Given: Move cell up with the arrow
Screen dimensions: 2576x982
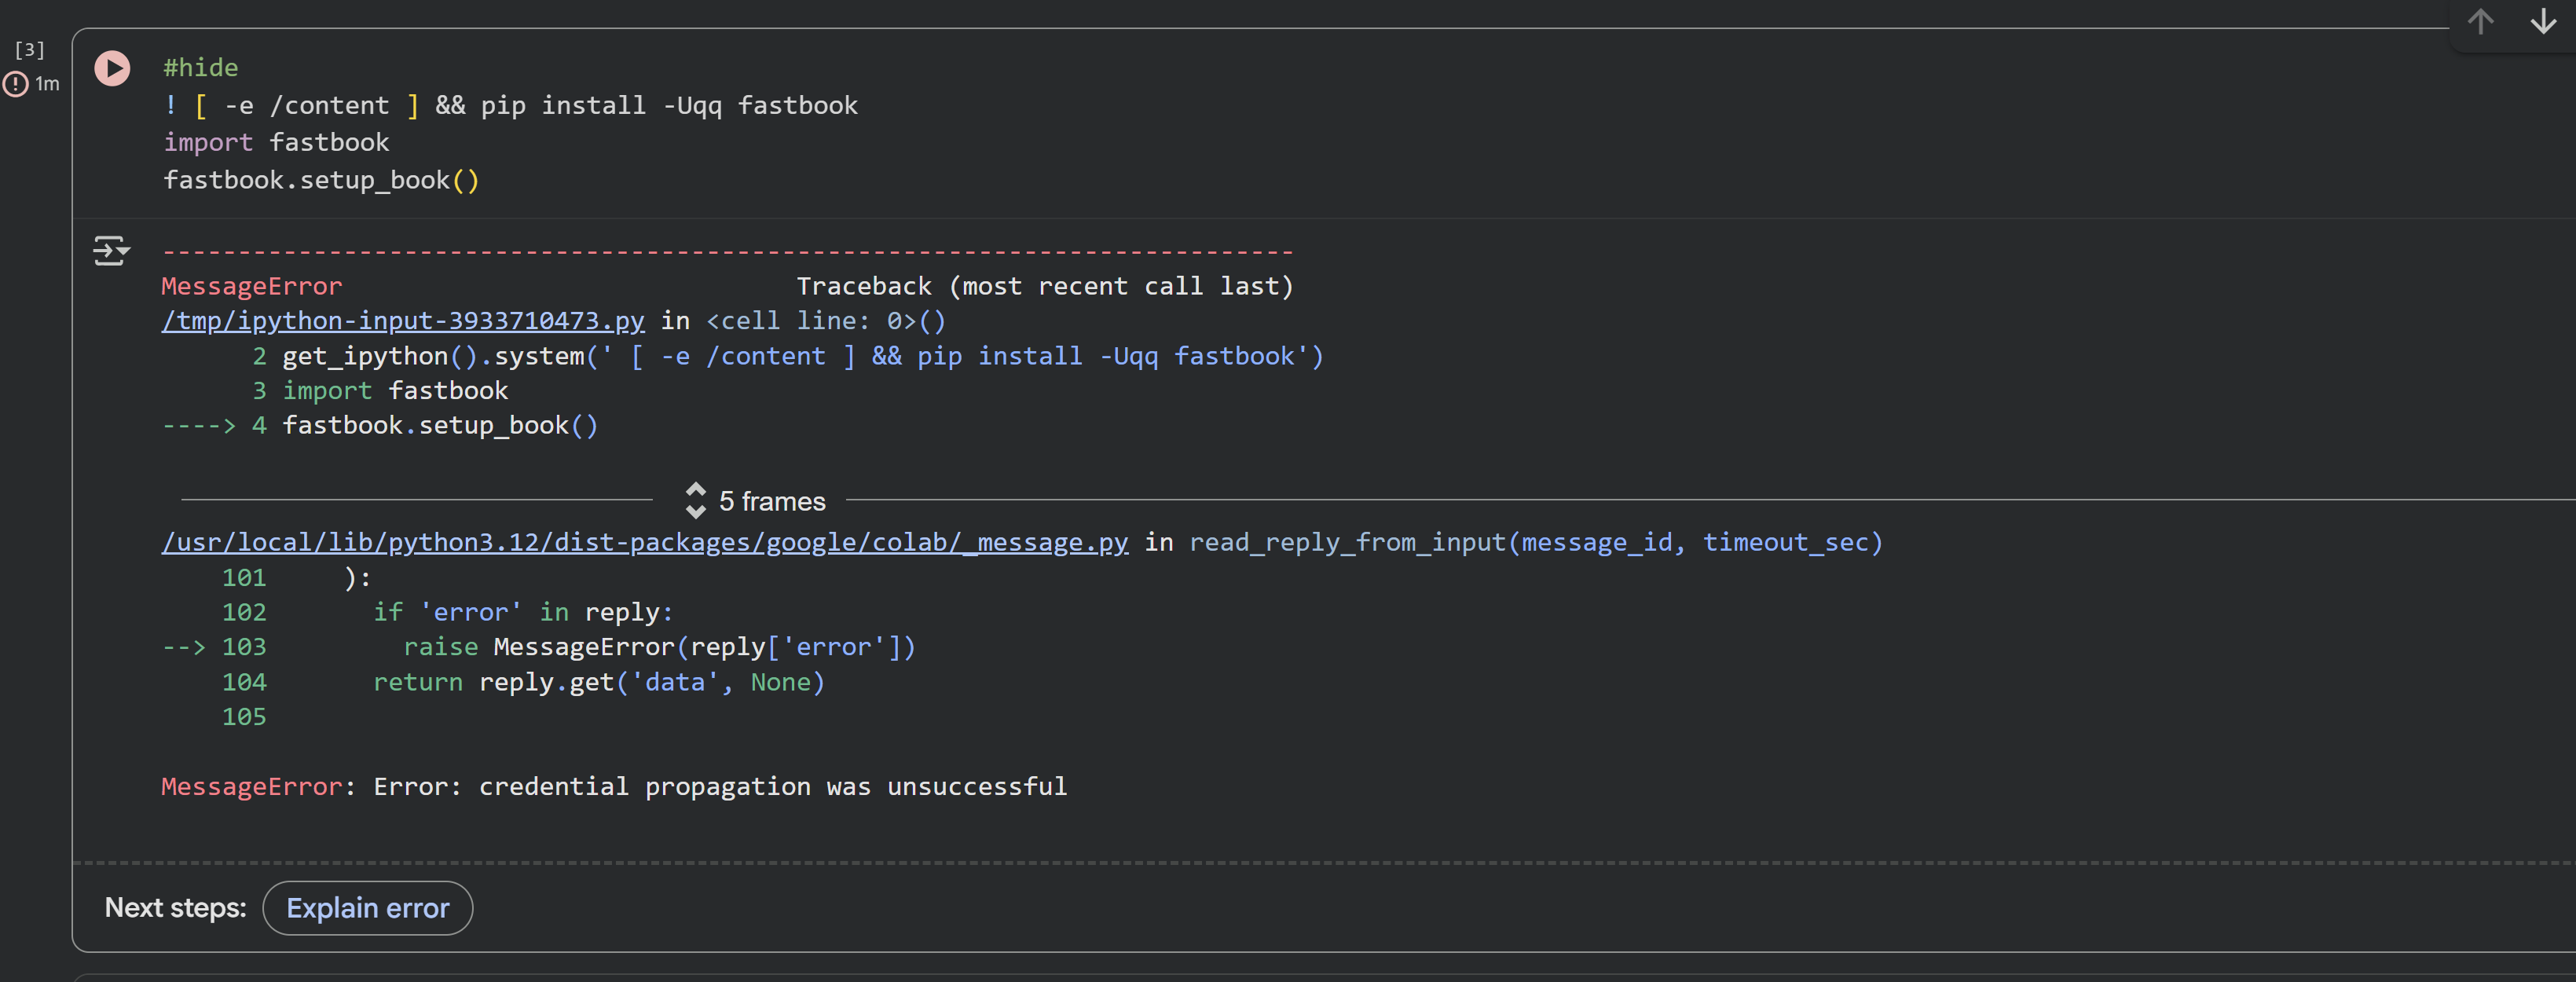Looking at the screenshot, I should (x=2480, y=22).
